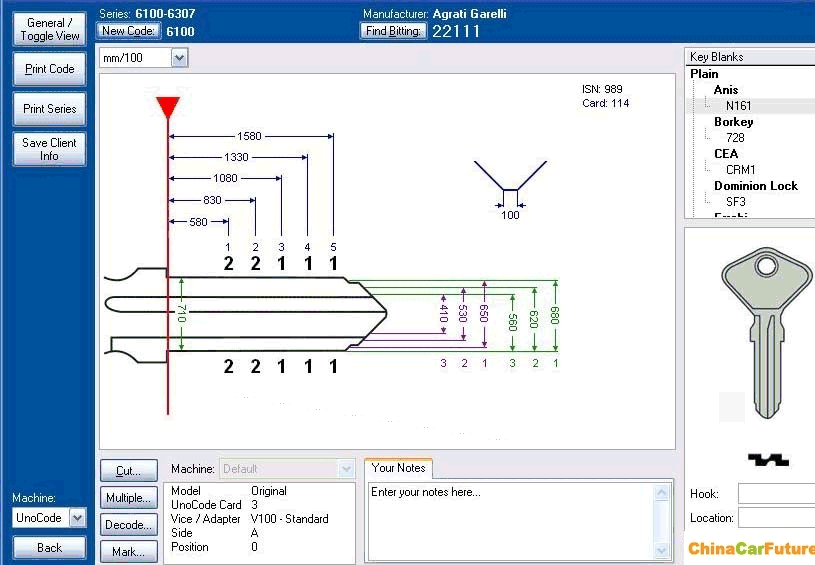Click the Decode... button
The width and height of the screenshot is (815, 565).
tap(128, 525)
